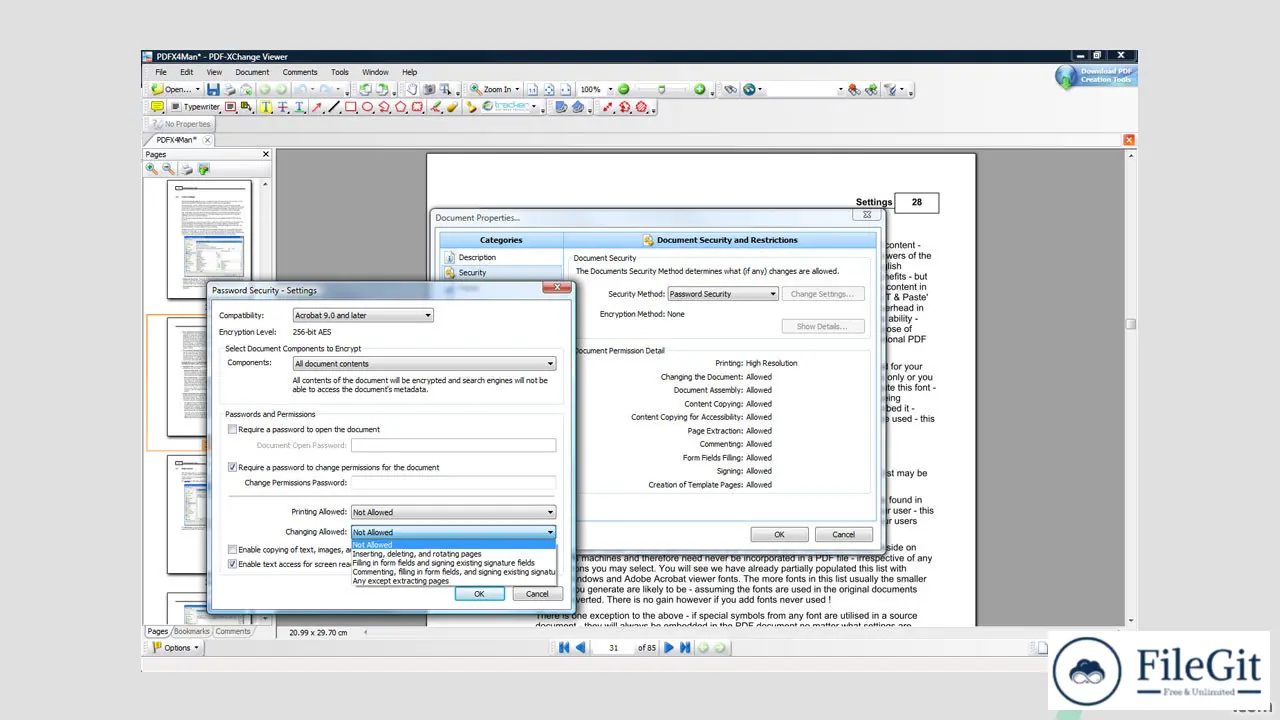This screenshot has width=1280, height=720.
Task: Select the Underline text tool
Action: tap(299, 107)
